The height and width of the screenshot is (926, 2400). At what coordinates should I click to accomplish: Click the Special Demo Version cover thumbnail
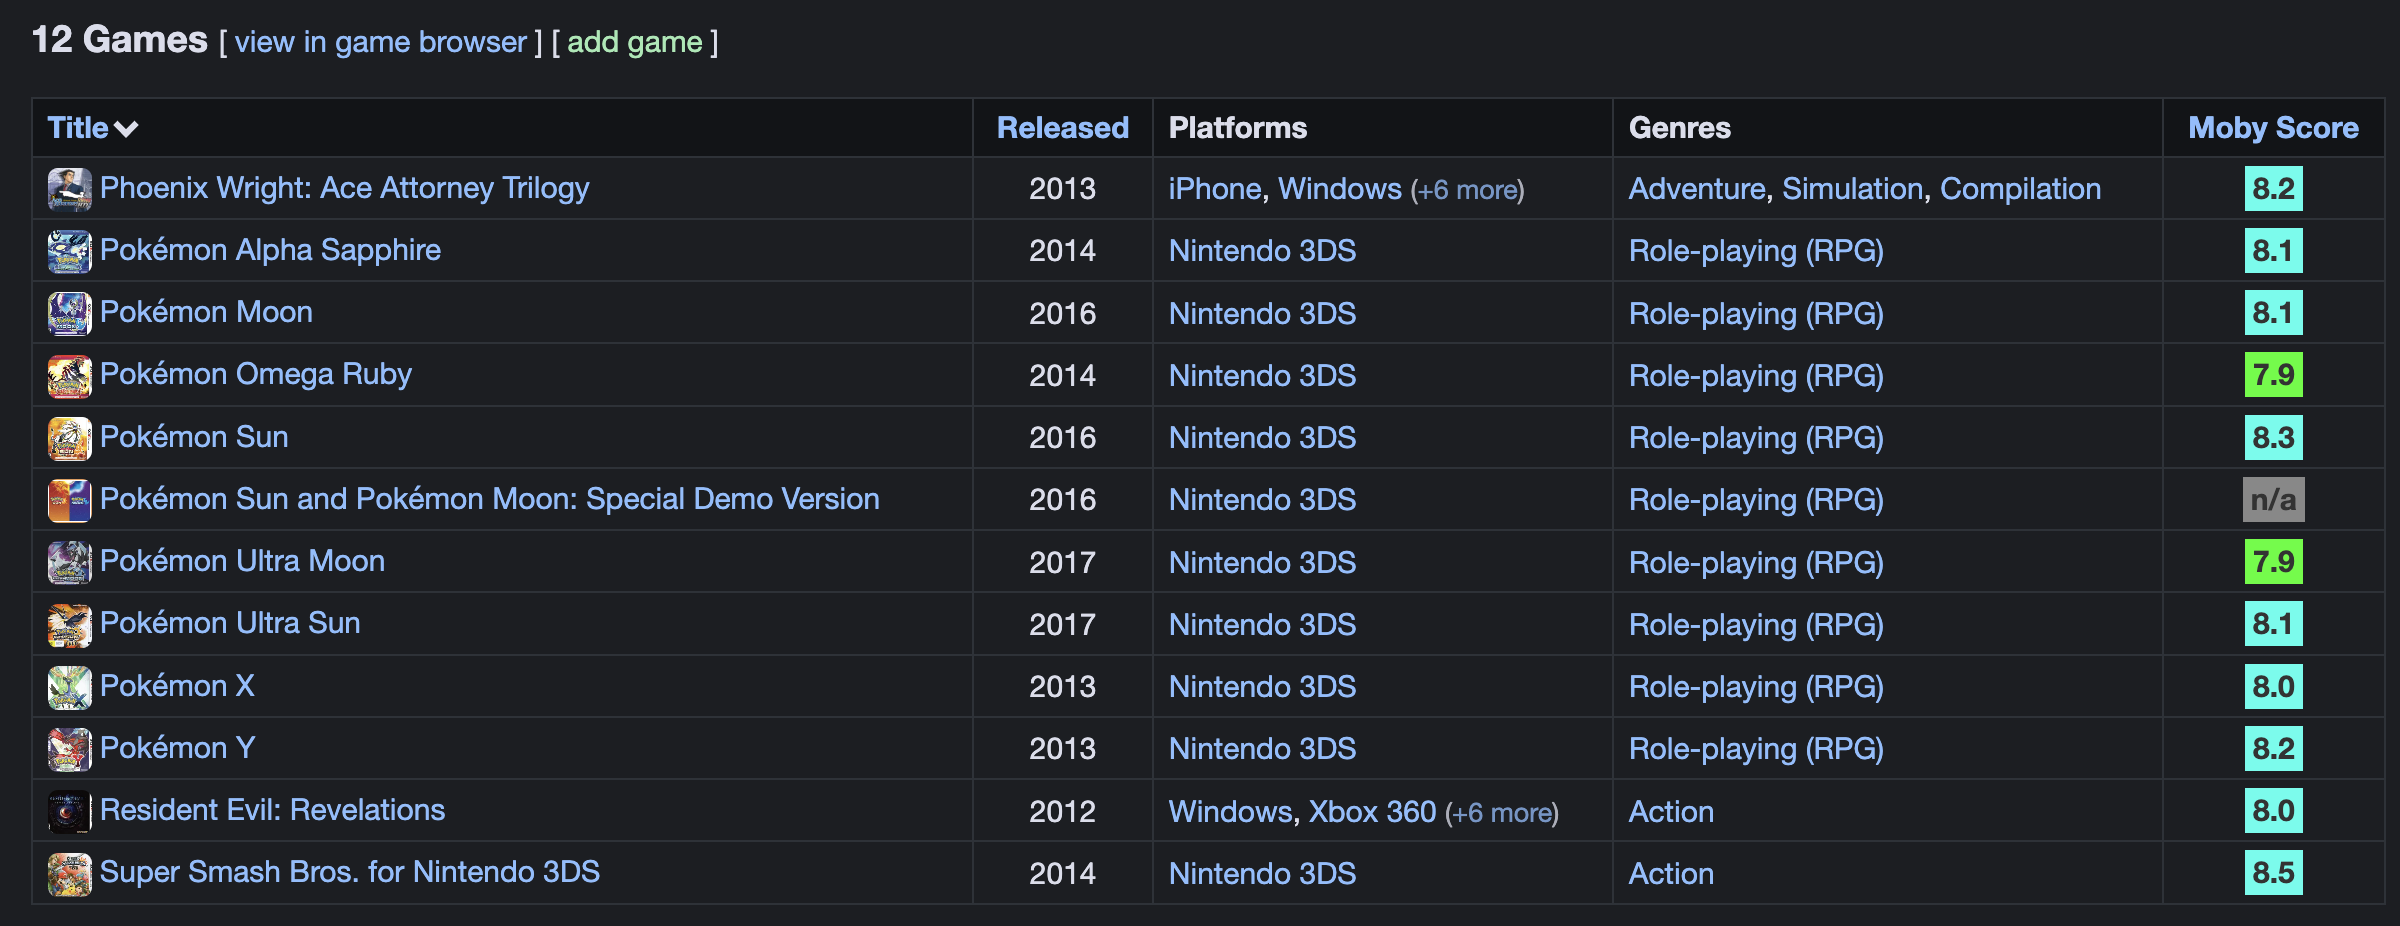click(x=69, y=500)
